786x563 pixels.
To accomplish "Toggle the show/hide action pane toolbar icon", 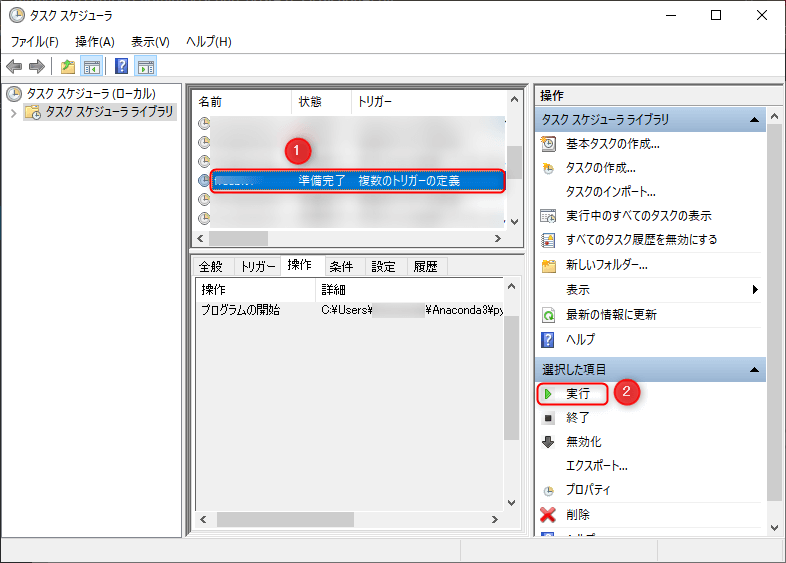I will pyautogui.click(x=146, y=66).
